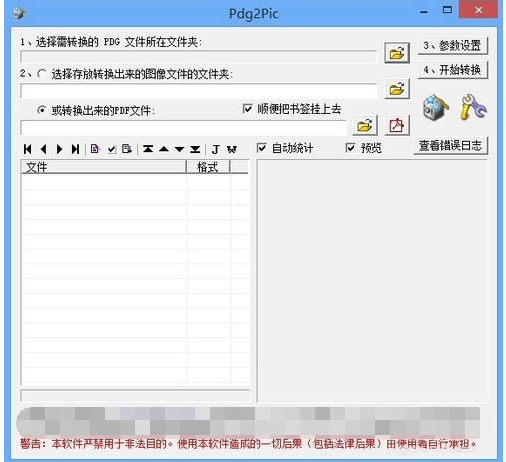Toggle the 预览 preview checkbox
Viewport: 506px width, 462px height.
(350, 148)
